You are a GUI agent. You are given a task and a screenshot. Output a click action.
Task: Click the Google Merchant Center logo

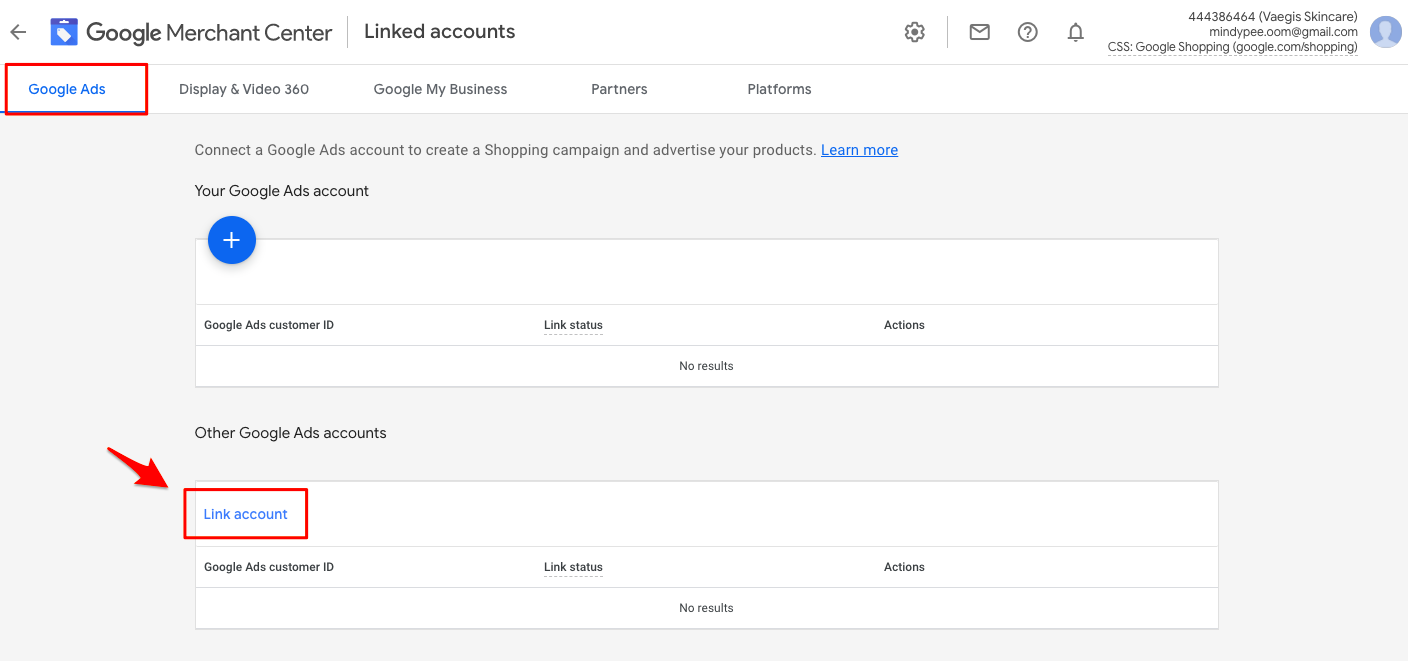coord(191,32)
